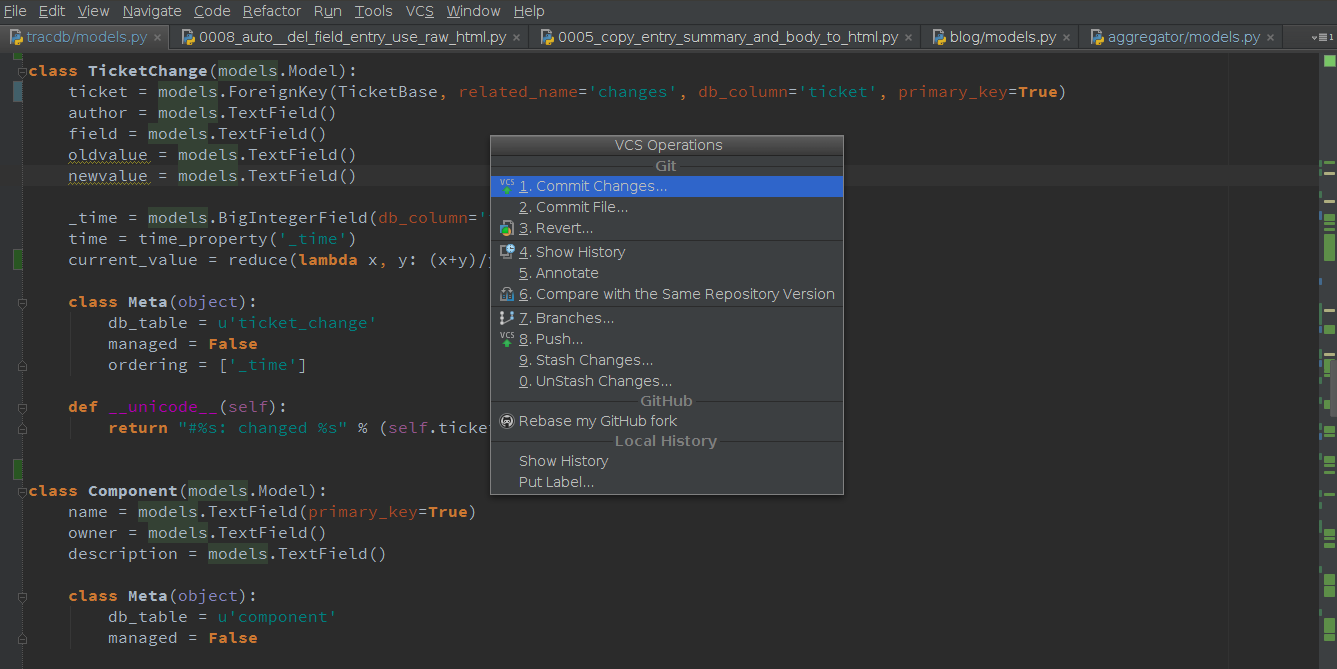Click green change marker beside current_value line

pos(17,260)
